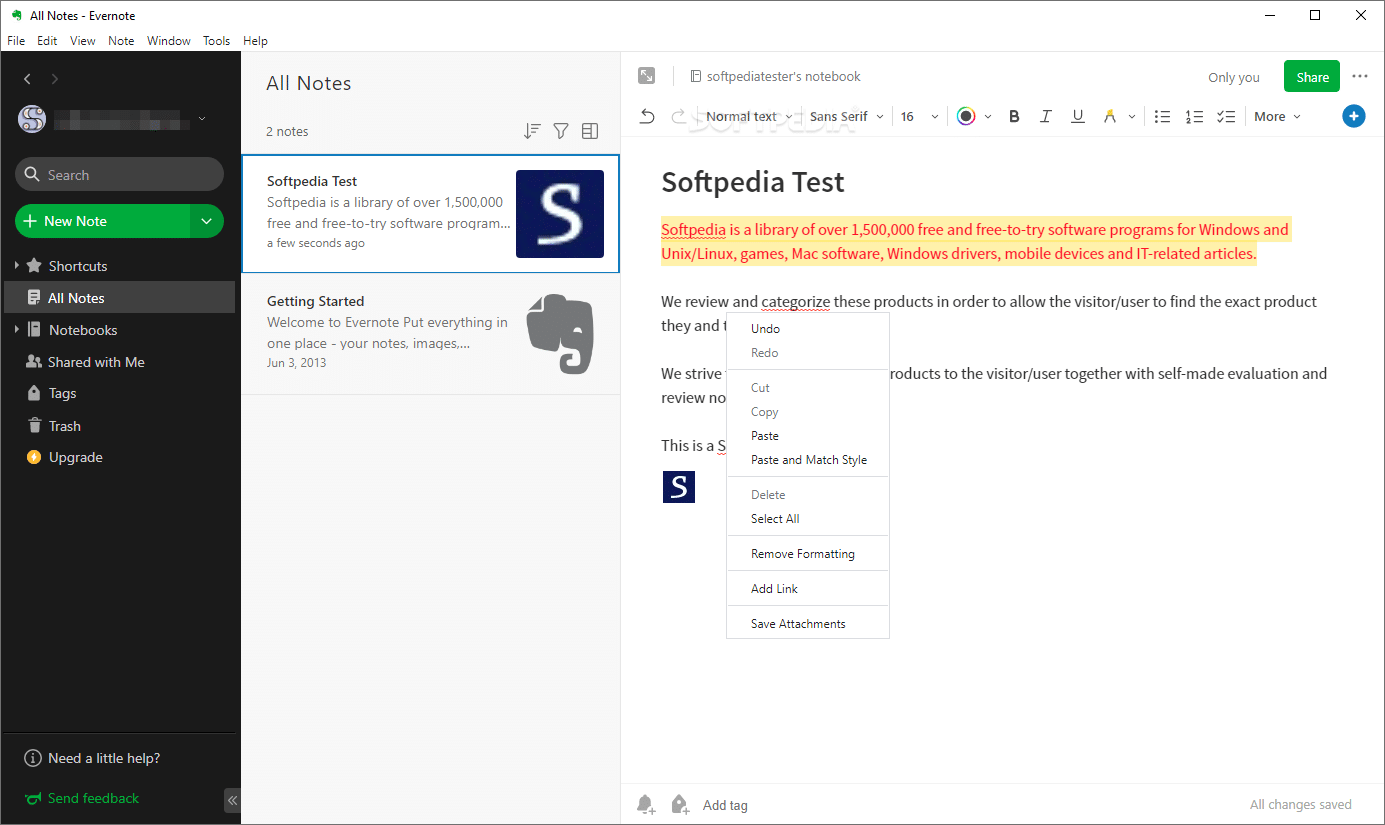This screenshot has height=825, width=1385.
Task: Click the green Share button
Action: 1312,77
